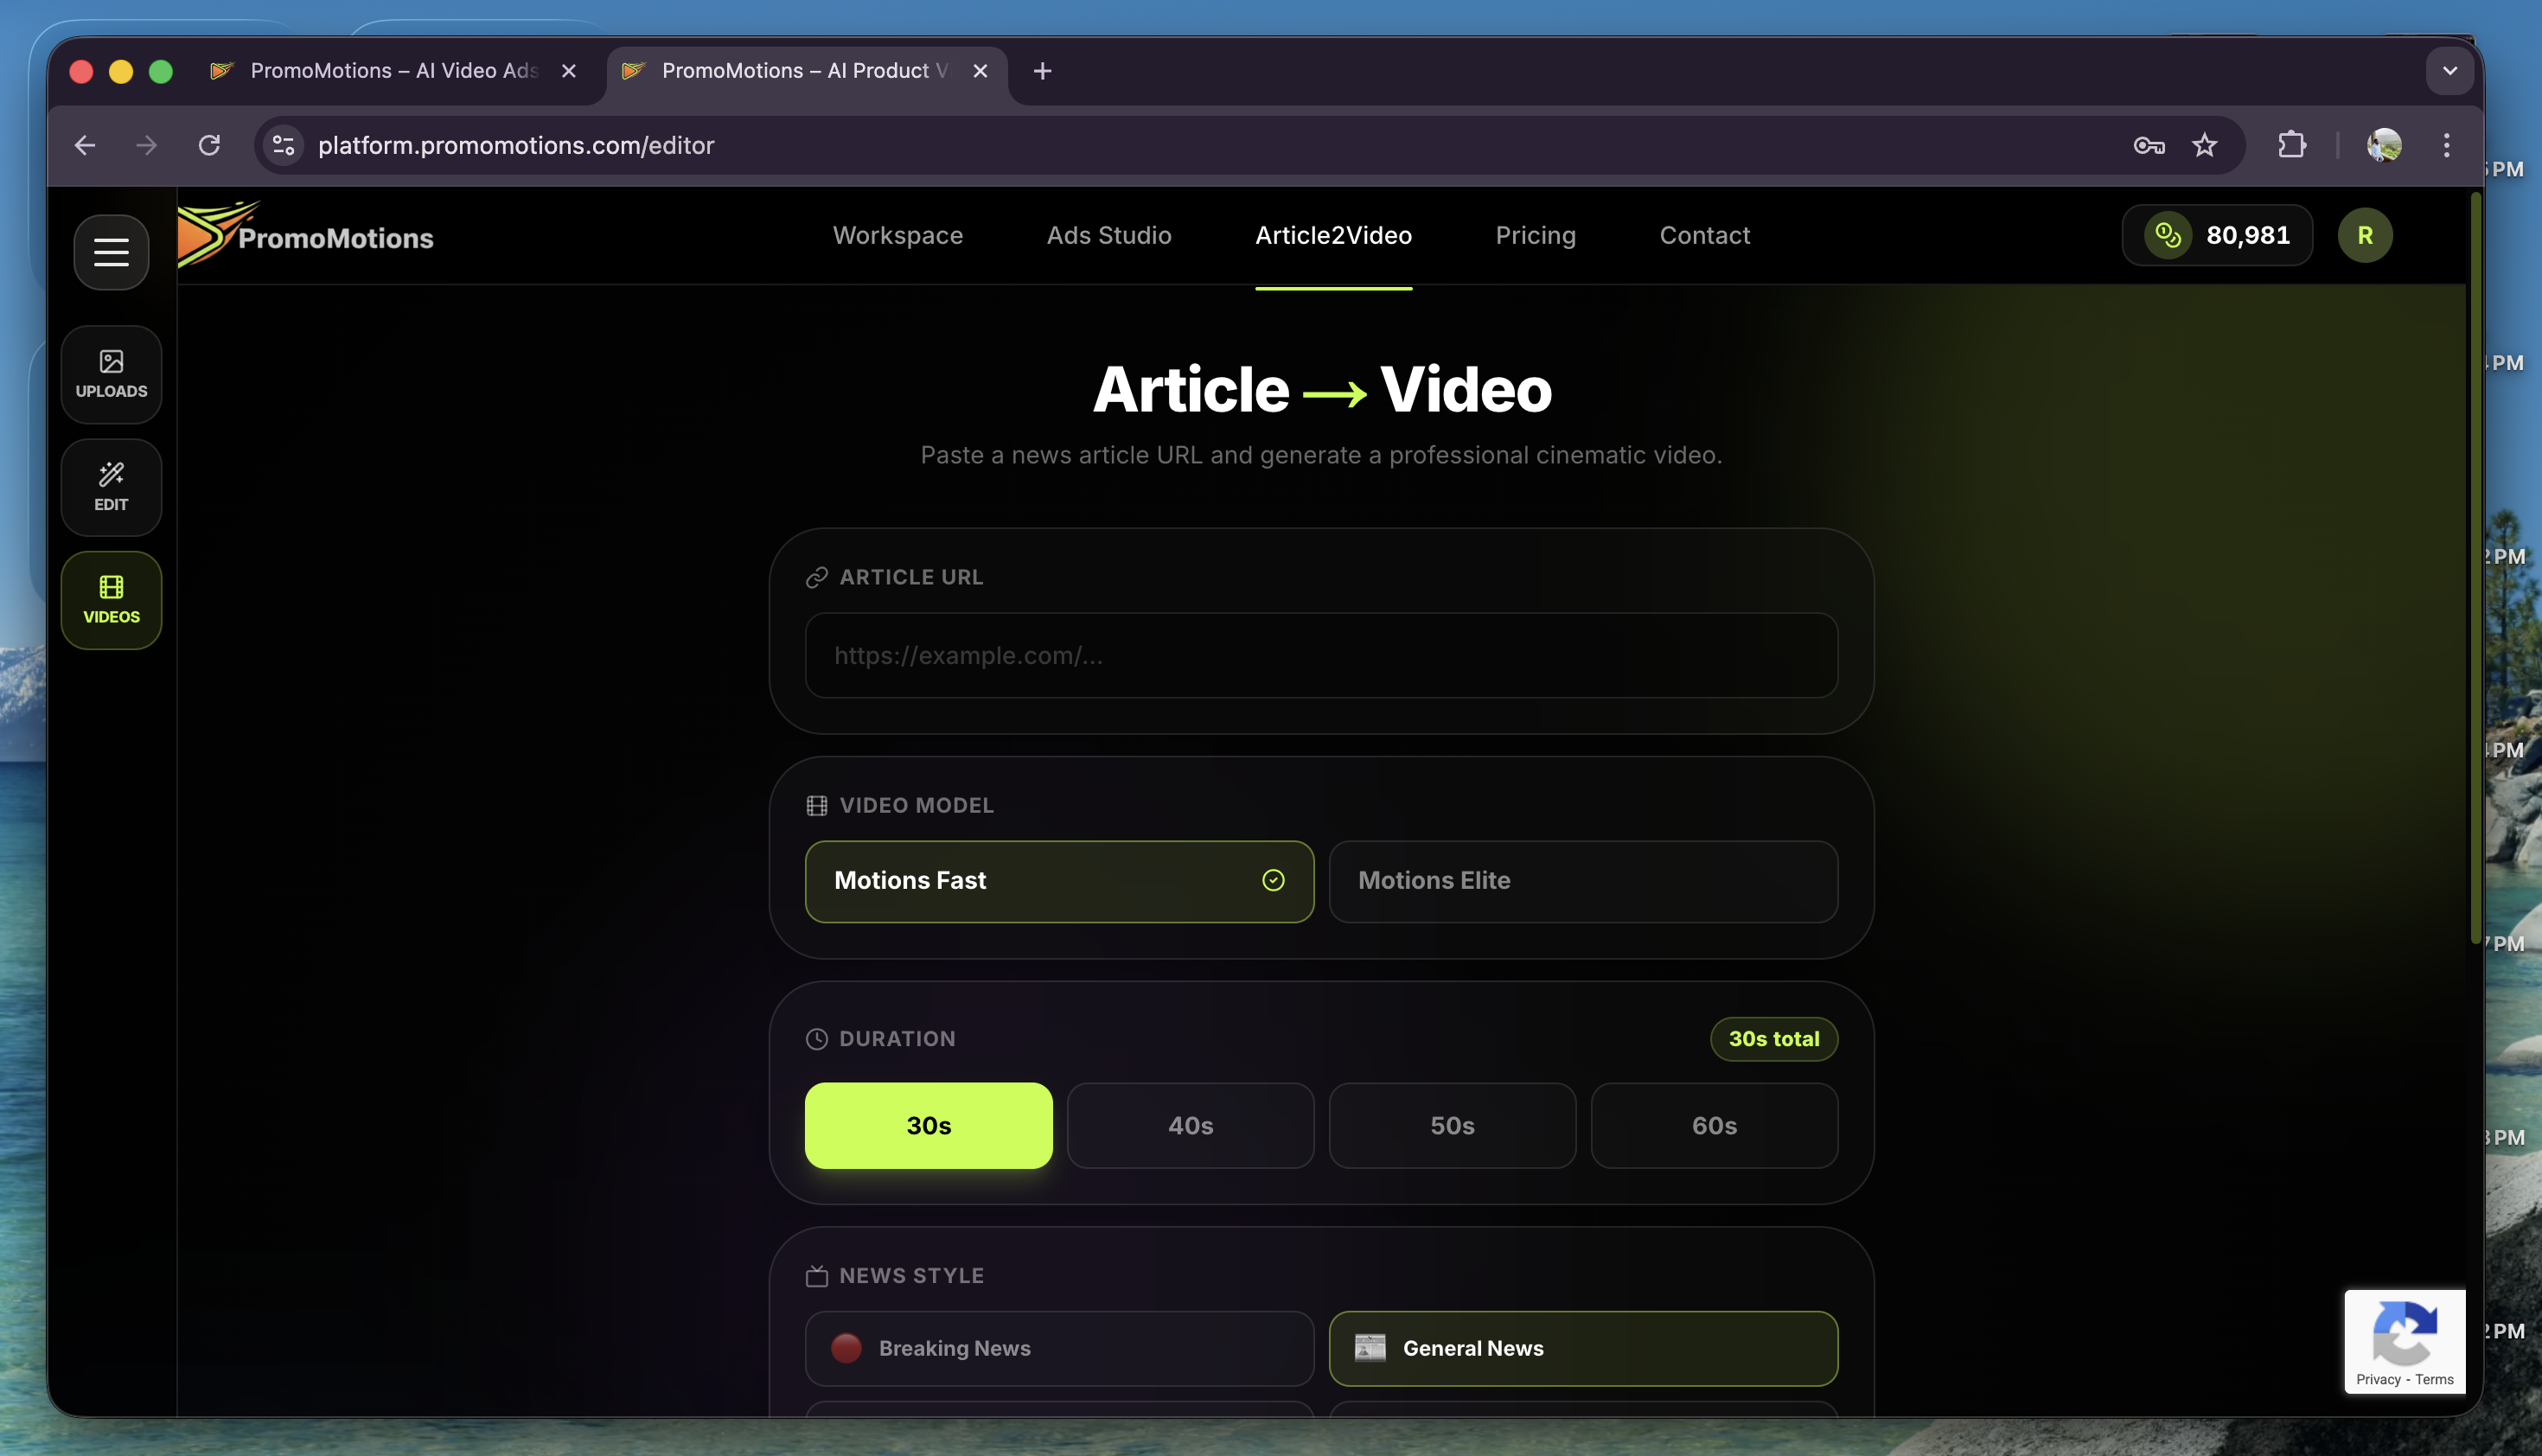The height and width of the screenshot is (1456, 2542).
Task: Go to the Ads Studio tab
Action: coord(1108,235)
